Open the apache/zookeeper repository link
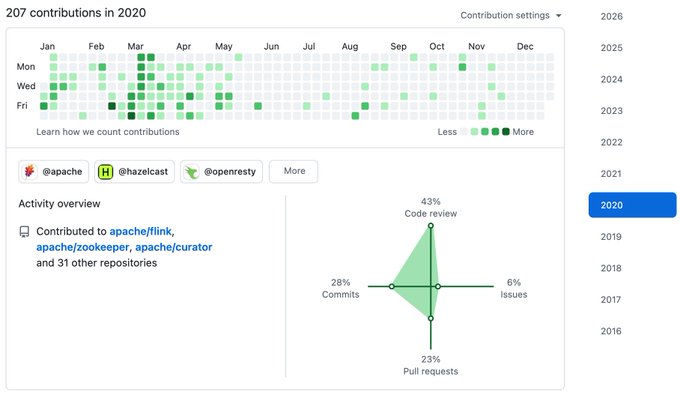The height and width of the screenshot is (398, 680). pyautogui.click(x=82, y=247)
